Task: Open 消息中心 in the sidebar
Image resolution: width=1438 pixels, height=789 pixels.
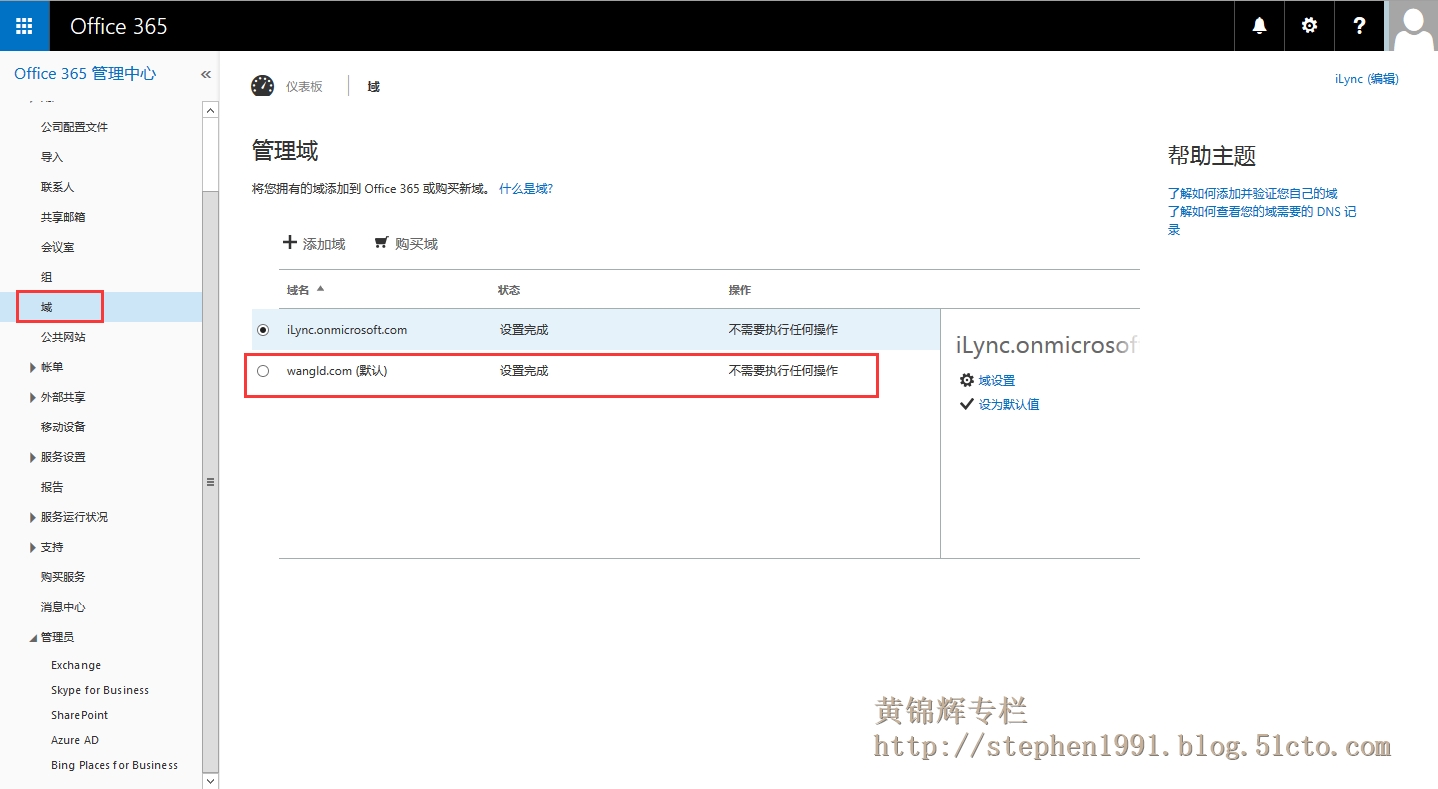Action: 63,607
